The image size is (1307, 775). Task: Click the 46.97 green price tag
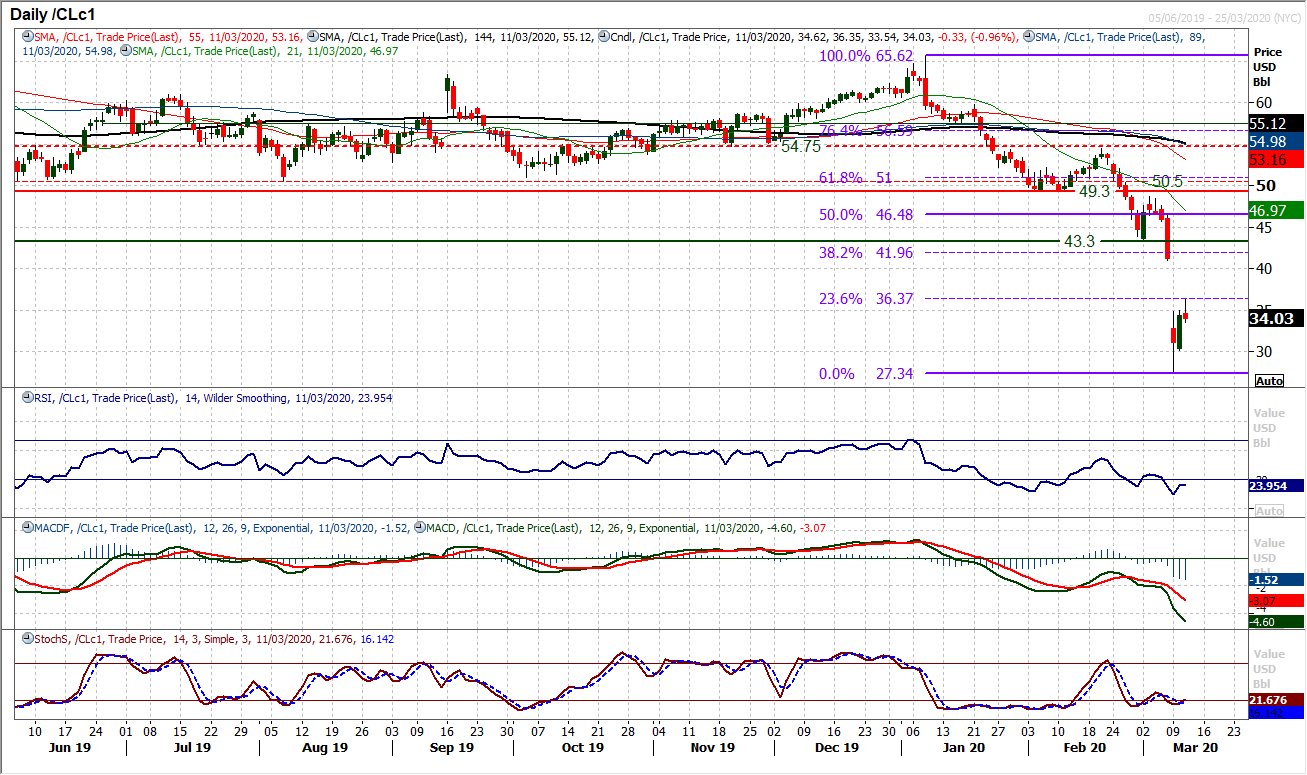[x=1274, y=210]
